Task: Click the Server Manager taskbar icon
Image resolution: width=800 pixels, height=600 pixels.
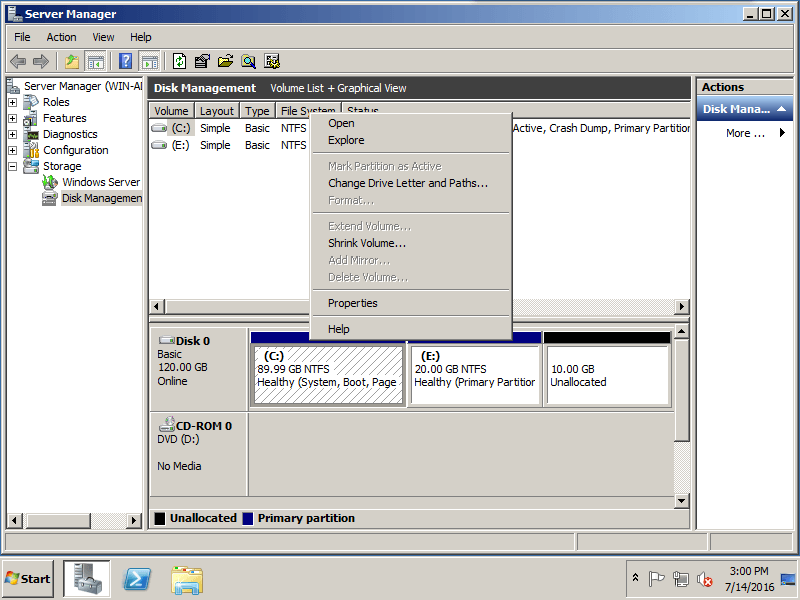Action: pos(86,579)
